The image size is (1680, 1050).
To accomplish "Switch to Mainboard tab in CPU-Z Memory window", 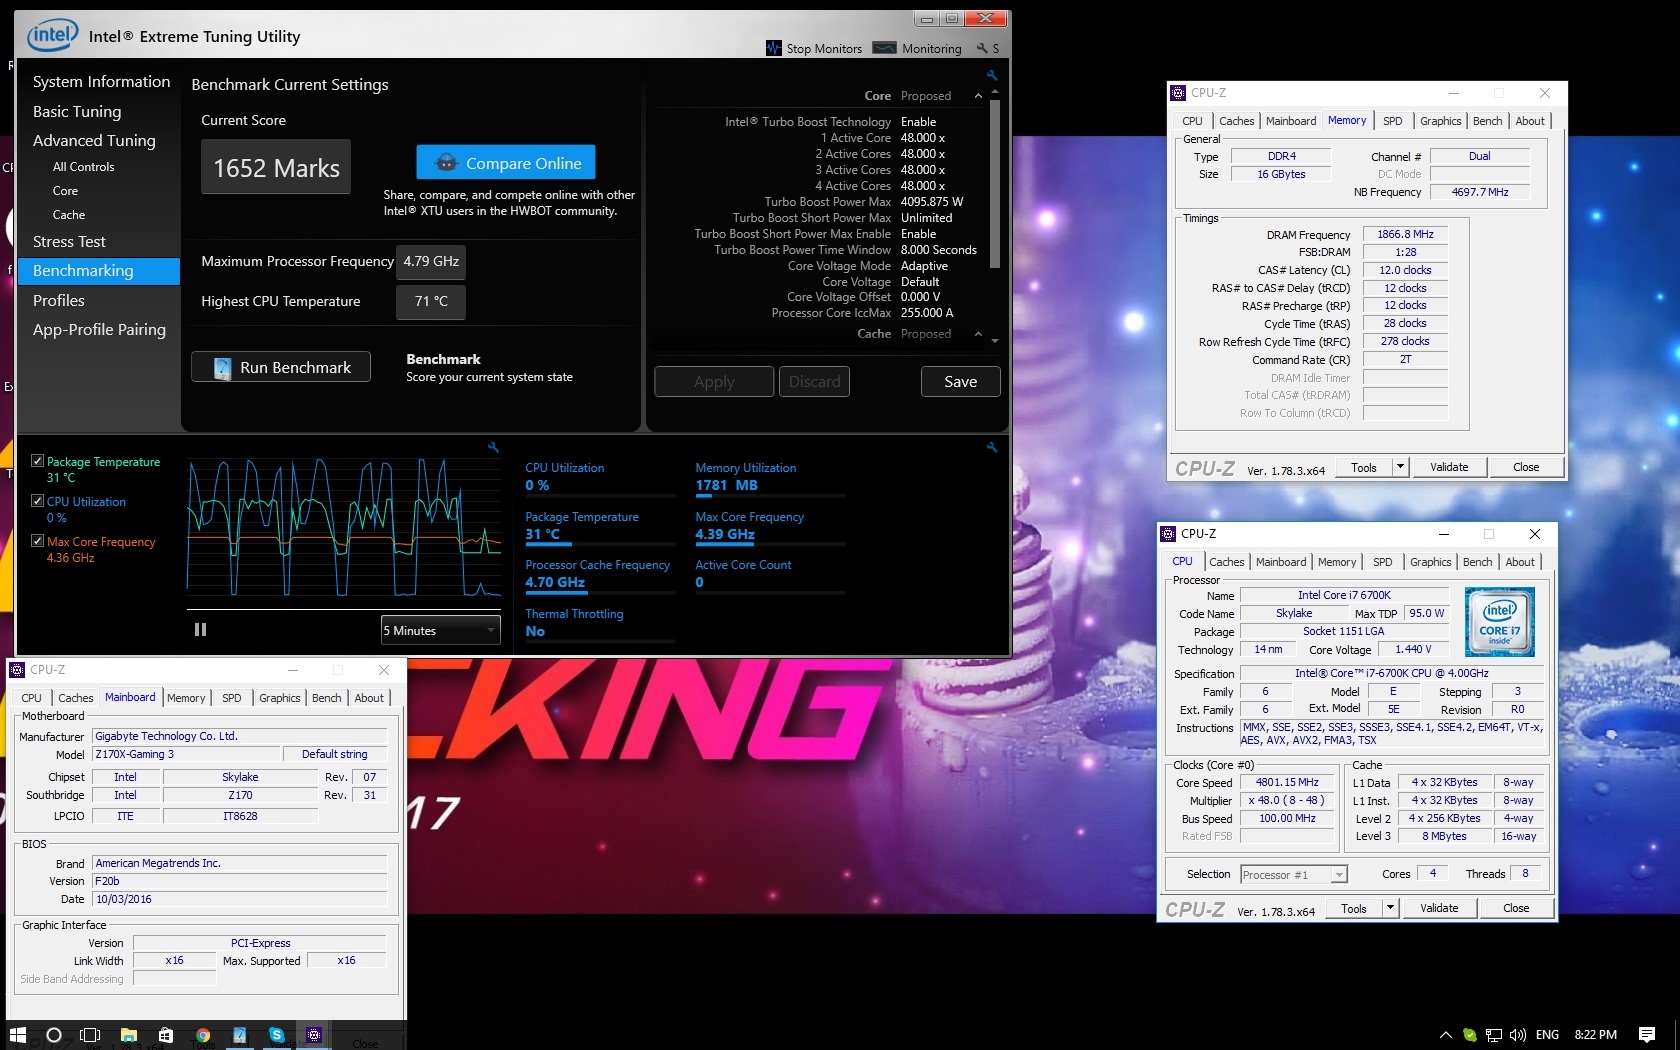I will click(x=1290, y=121).
